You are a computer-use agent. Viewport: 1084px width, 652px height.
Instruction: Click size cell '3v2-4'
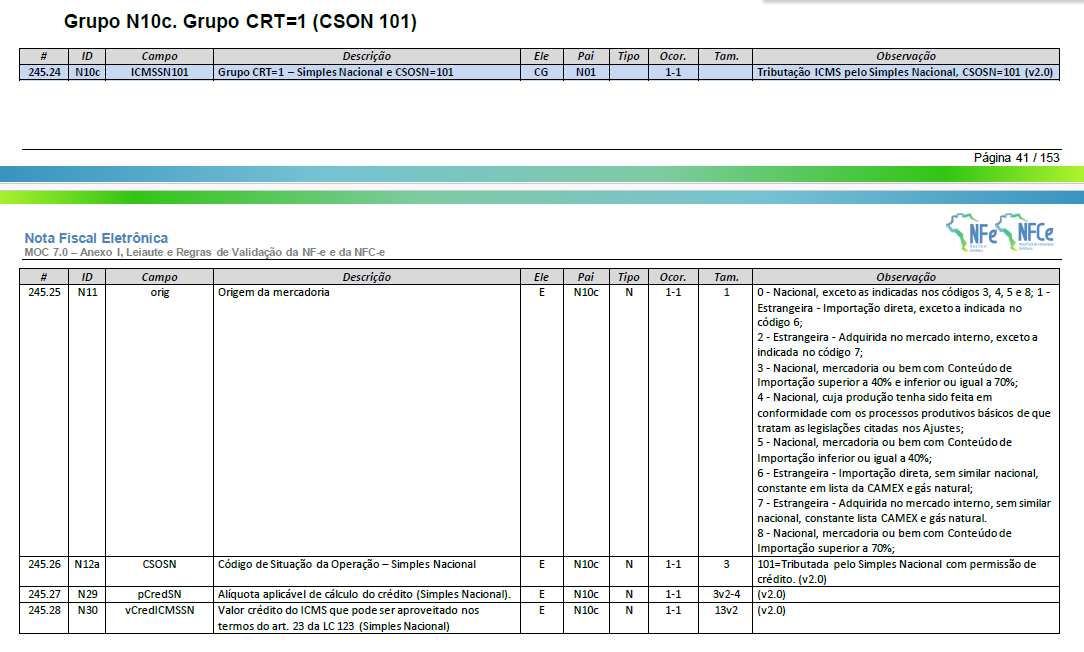click(x=727, y=594)
